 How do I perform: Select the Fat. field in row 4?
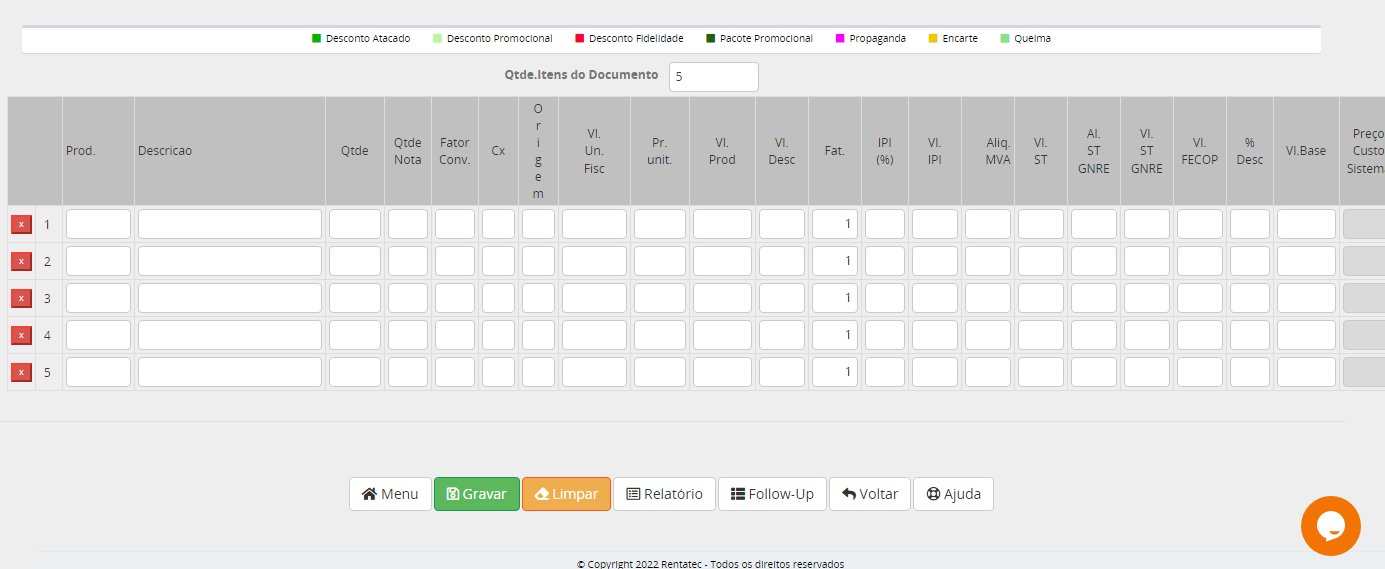tap(834, 335)
